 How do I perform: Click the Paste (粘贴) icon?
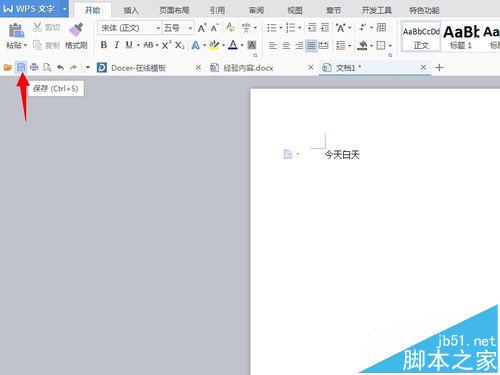pyautogui.click(x=16, y=31)
